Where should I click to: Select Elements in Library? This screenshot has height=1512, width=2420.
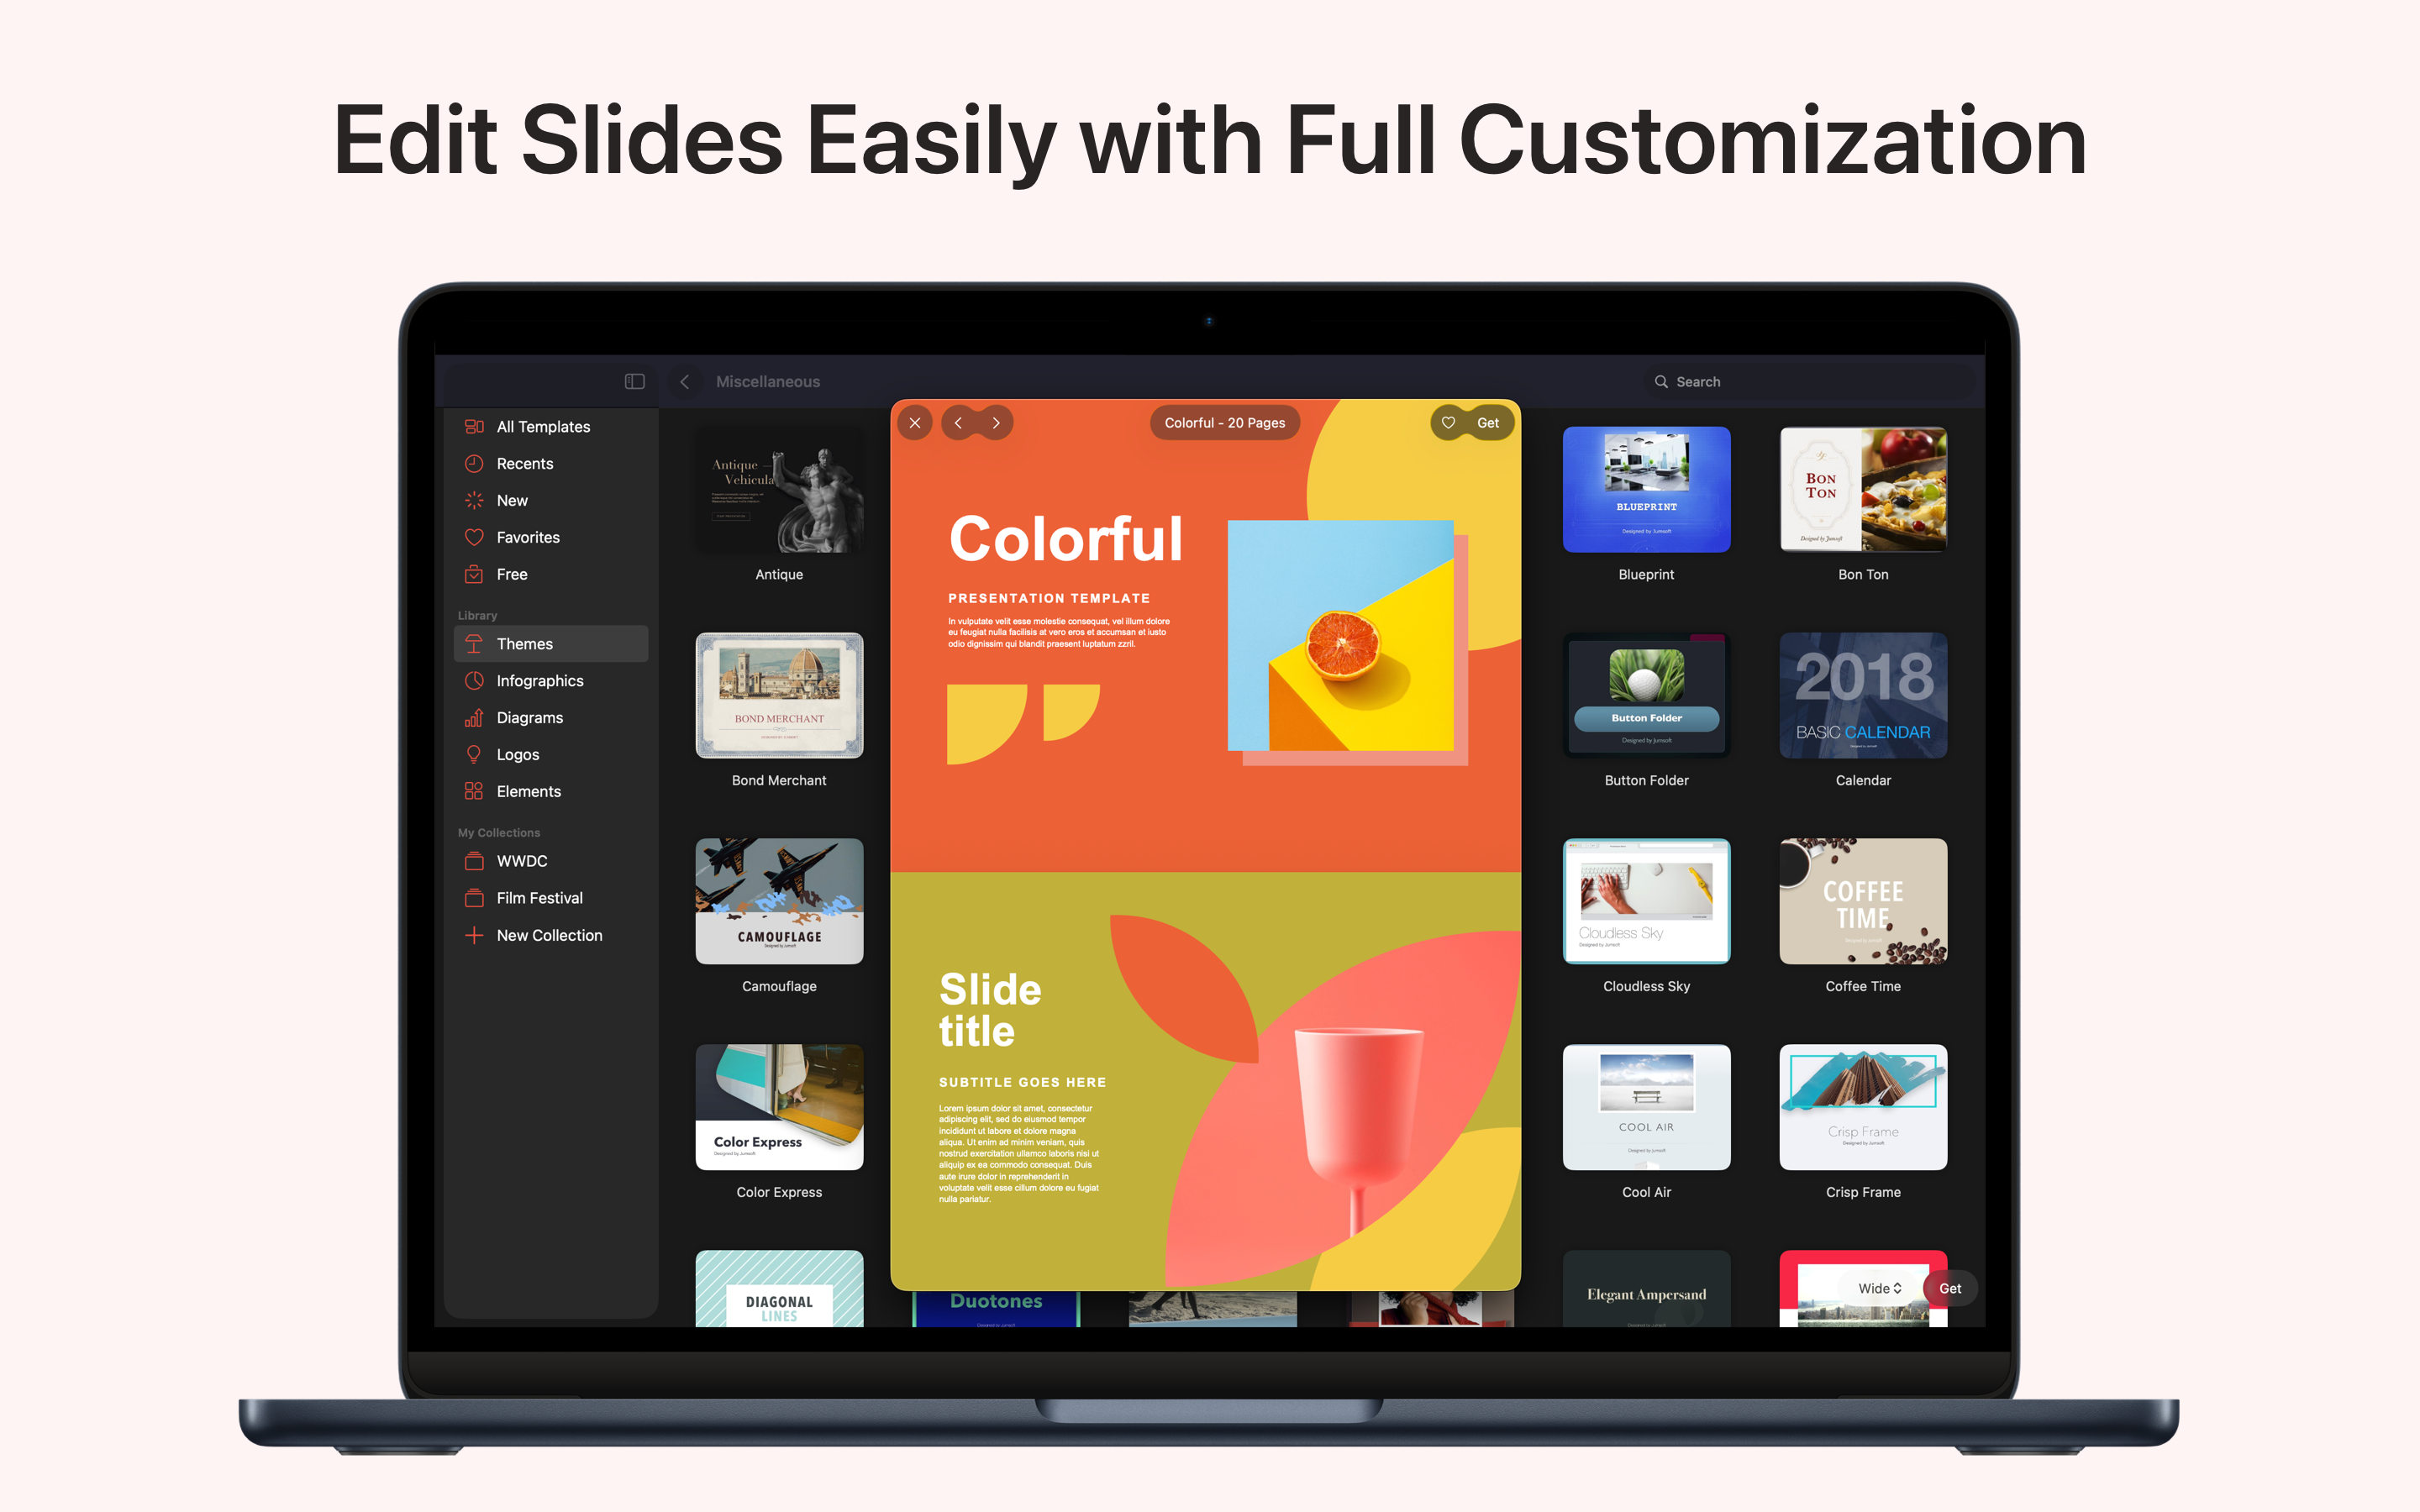click(551, 792)
